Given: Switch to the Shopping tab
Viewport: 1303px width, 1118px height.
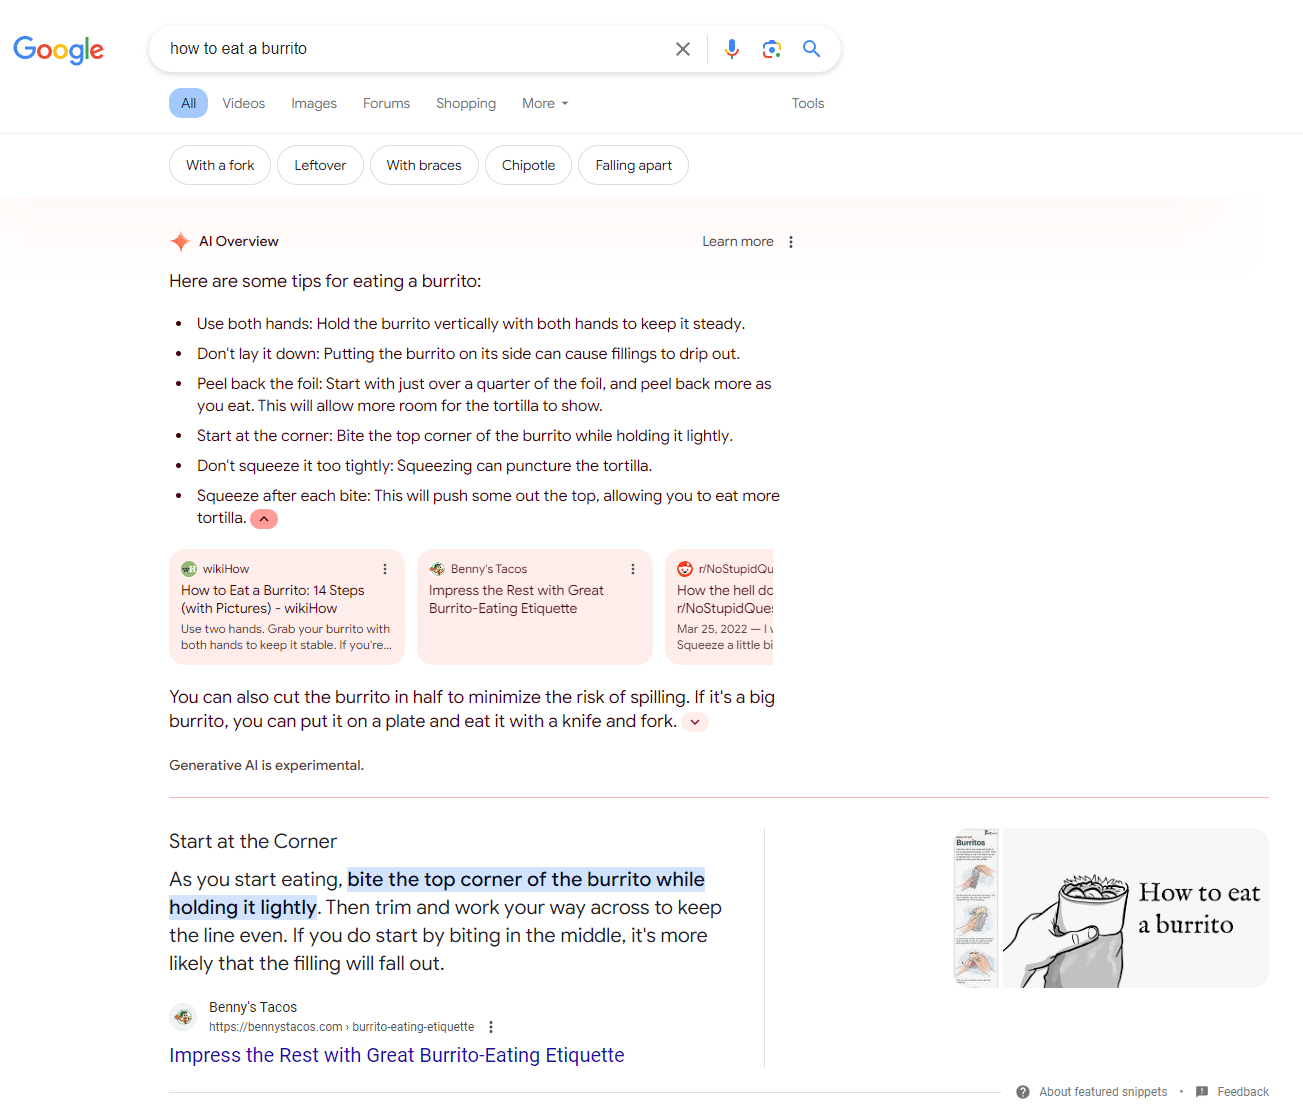Looking at the screenshot, I should click(x=466, y=103).
